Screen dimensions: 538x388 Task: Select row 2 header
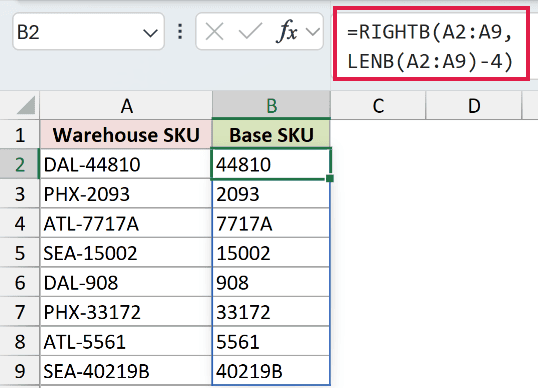20,164
